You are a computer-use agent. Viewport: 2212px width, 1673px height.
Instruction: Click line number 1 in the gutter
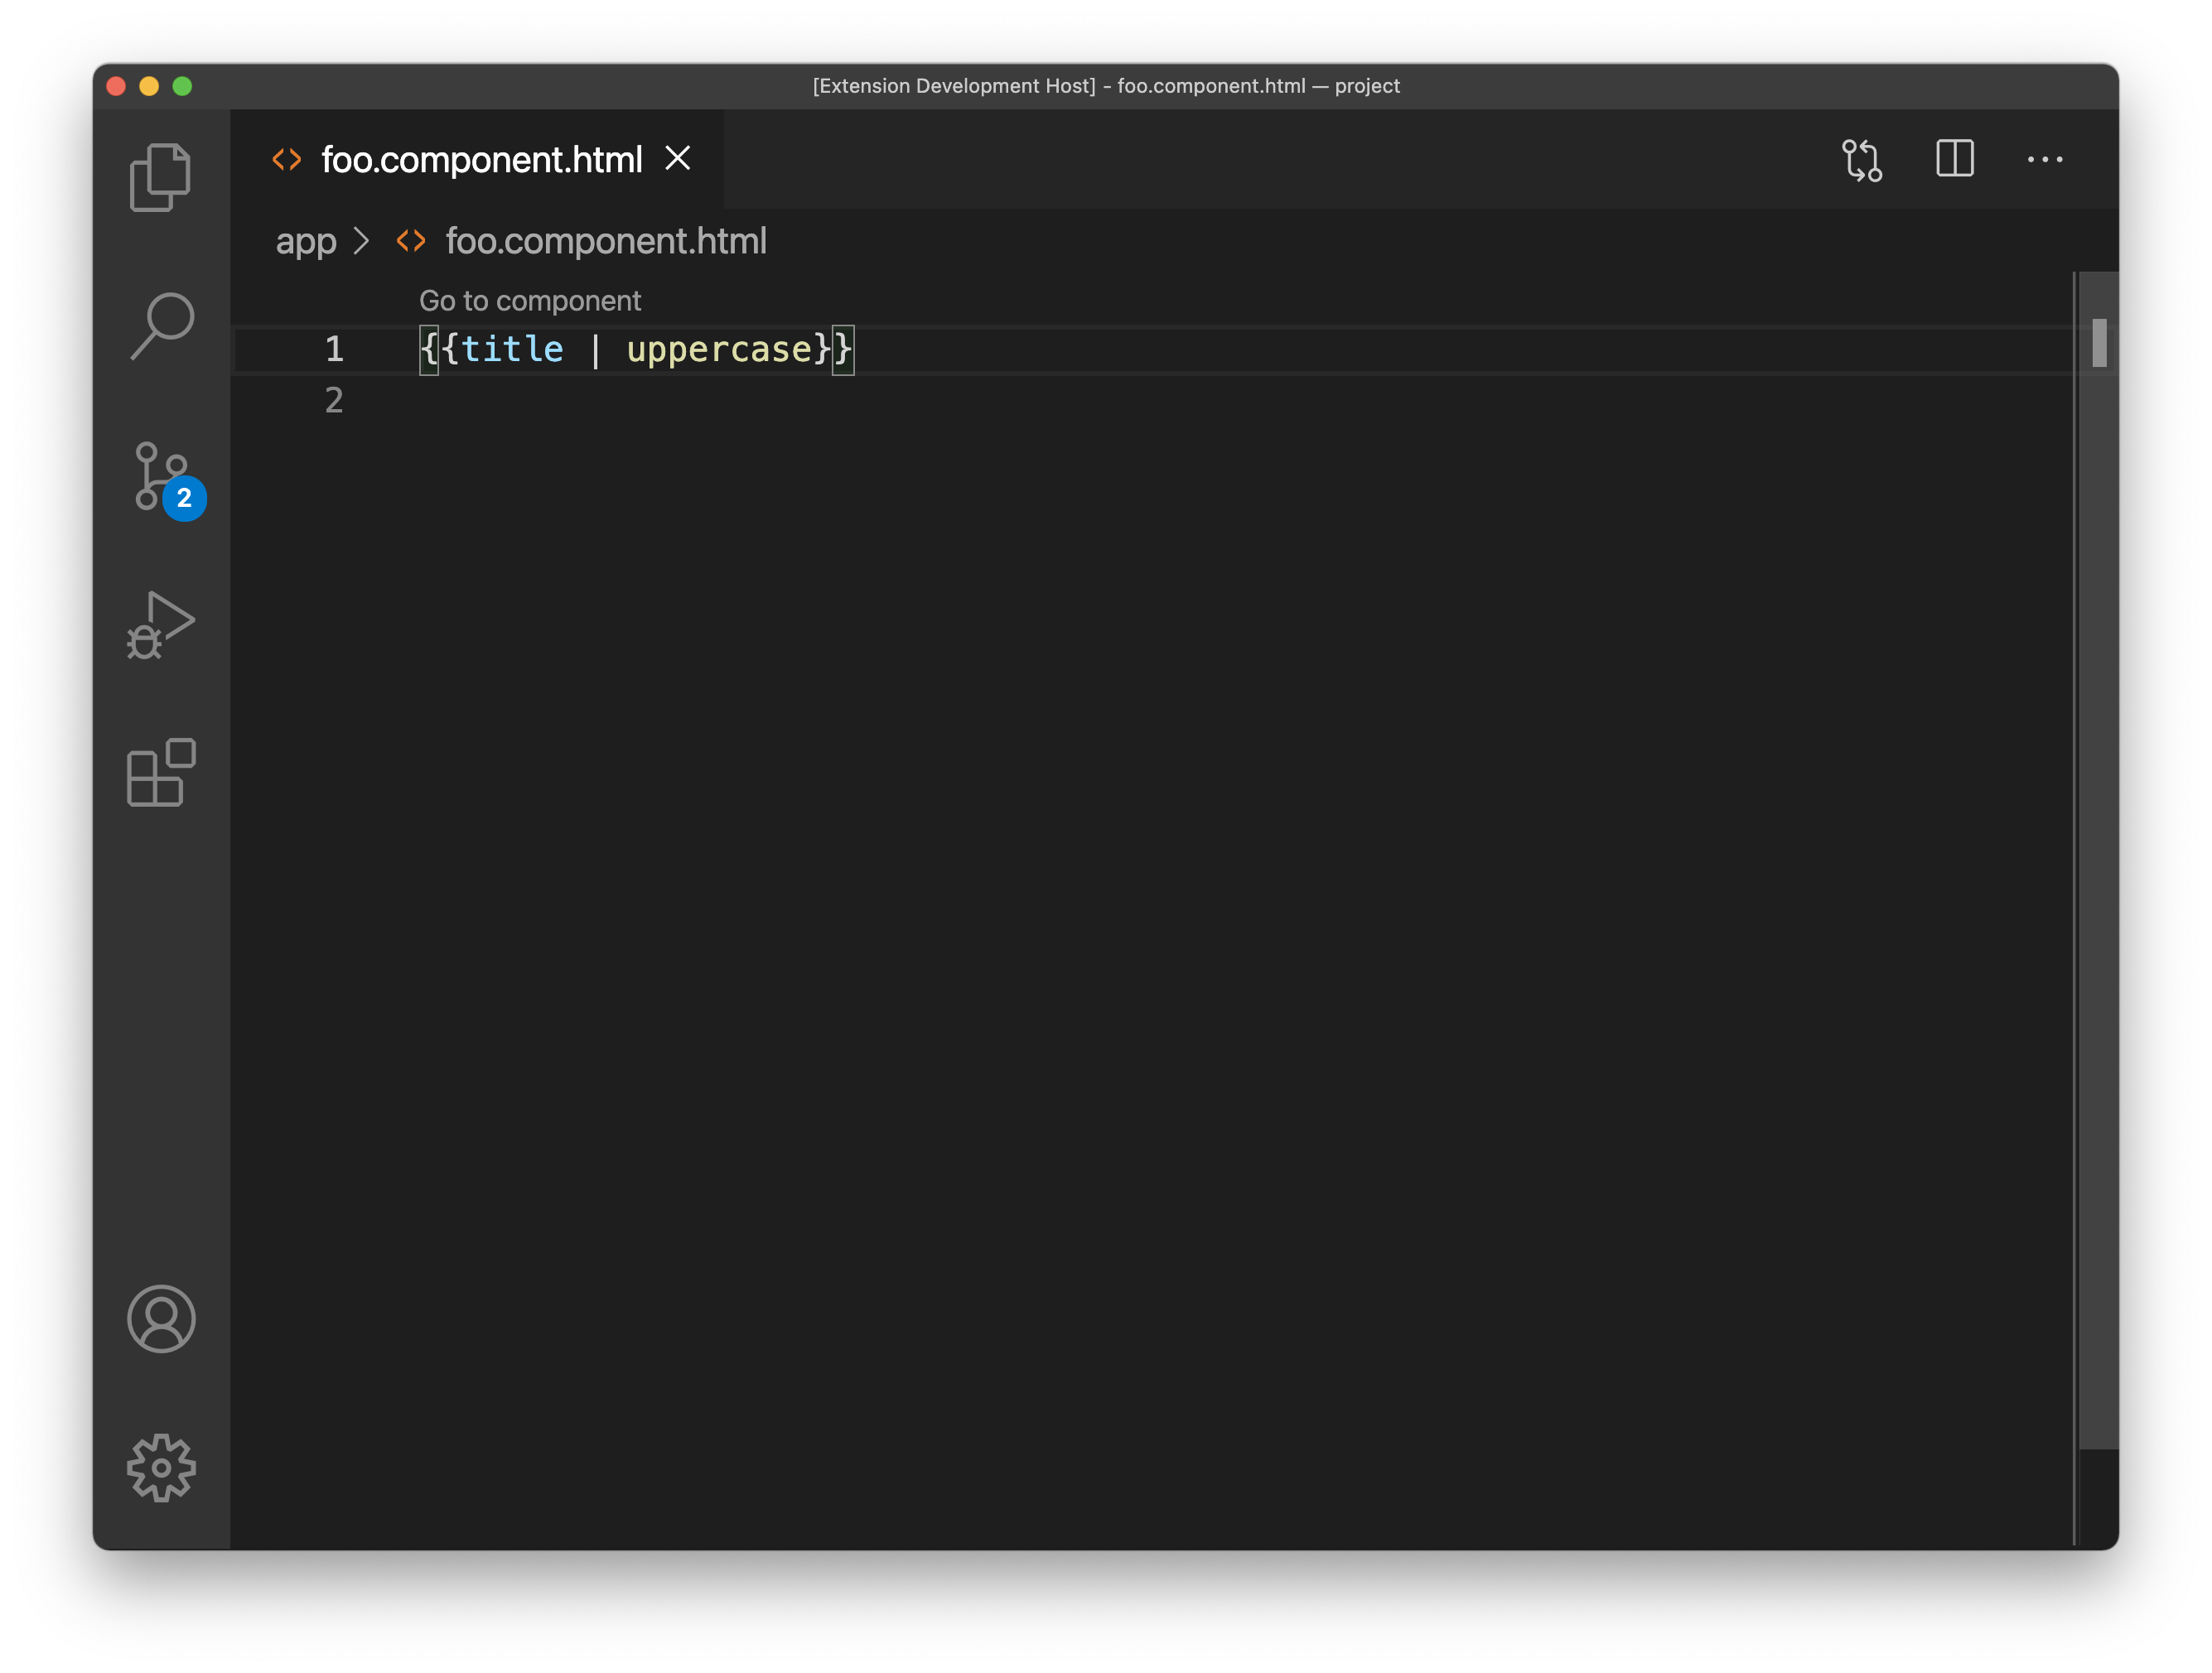[x=334, y=349]
